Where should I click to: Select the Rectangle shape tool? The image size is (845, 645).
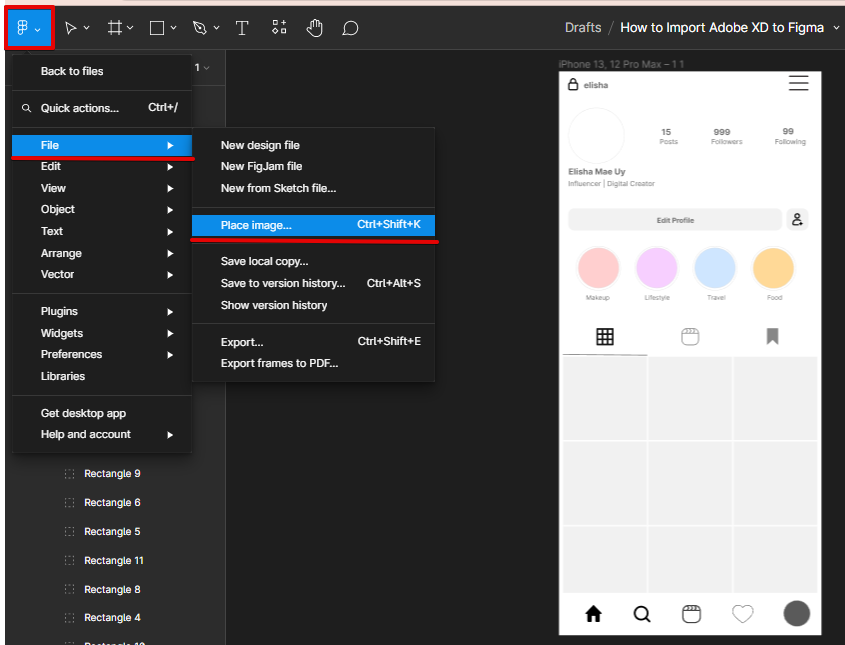(x=157, y=28)
